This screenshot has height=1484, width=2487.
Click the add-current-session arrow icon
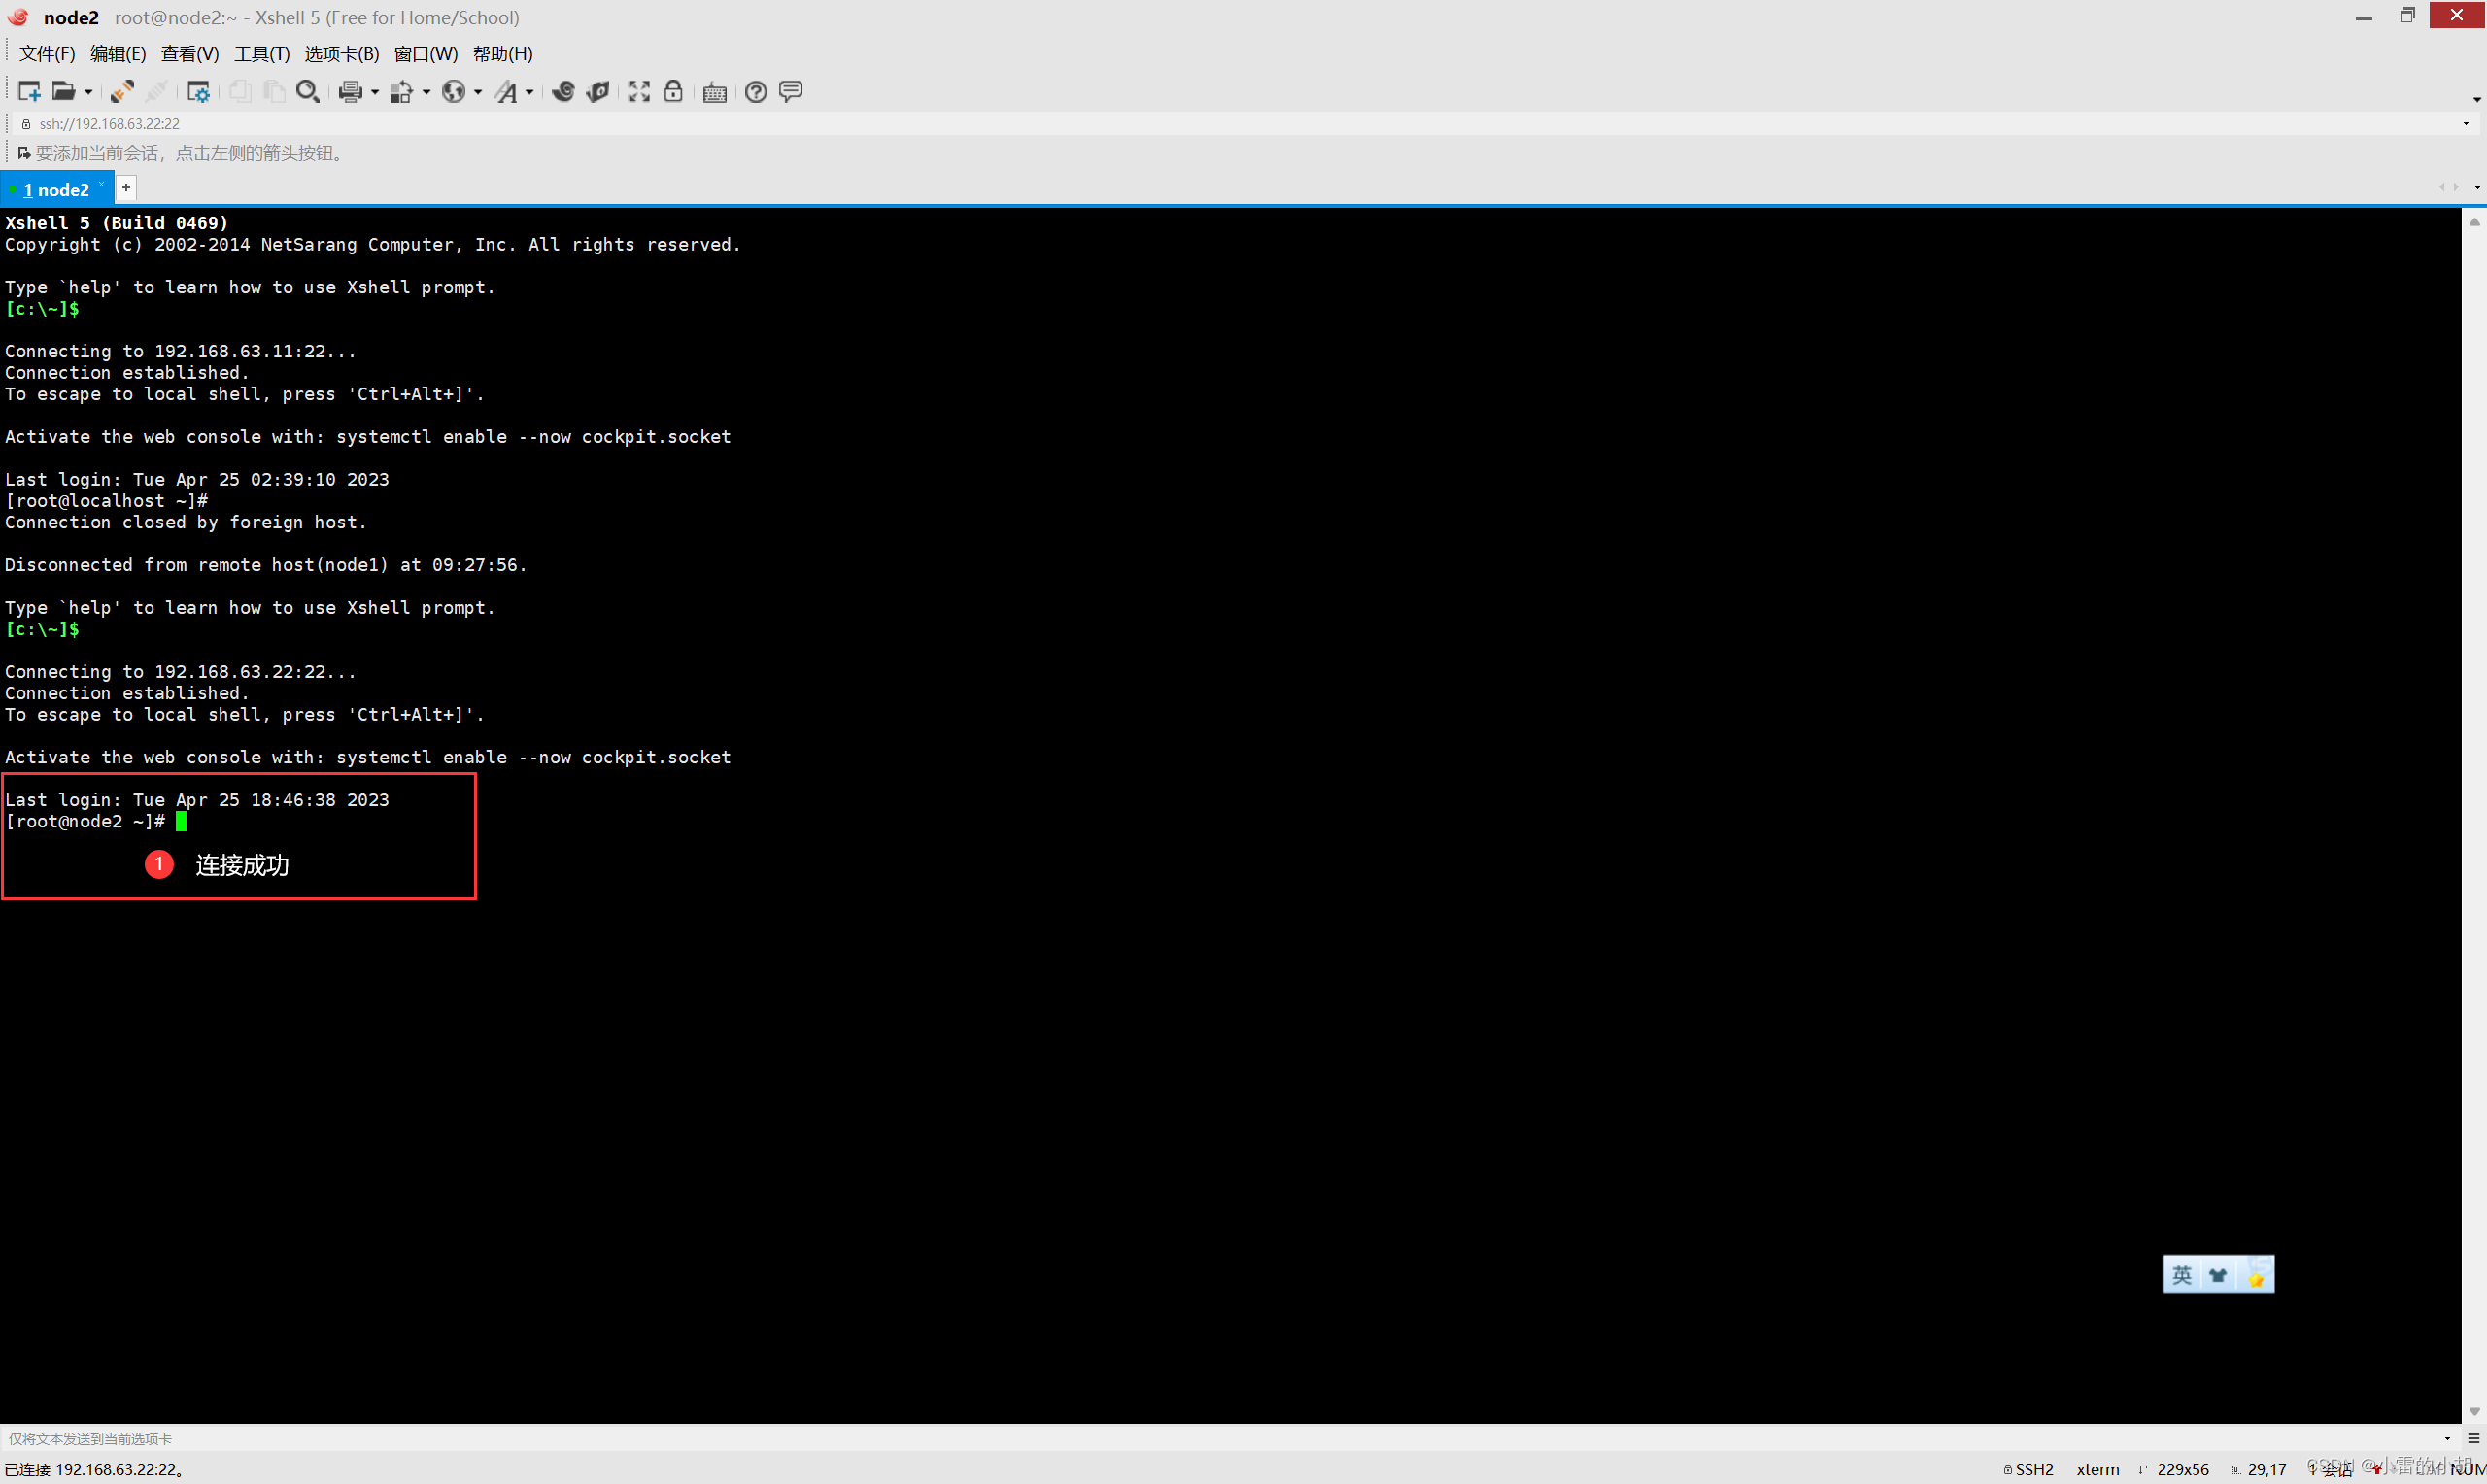click(24, 153)
